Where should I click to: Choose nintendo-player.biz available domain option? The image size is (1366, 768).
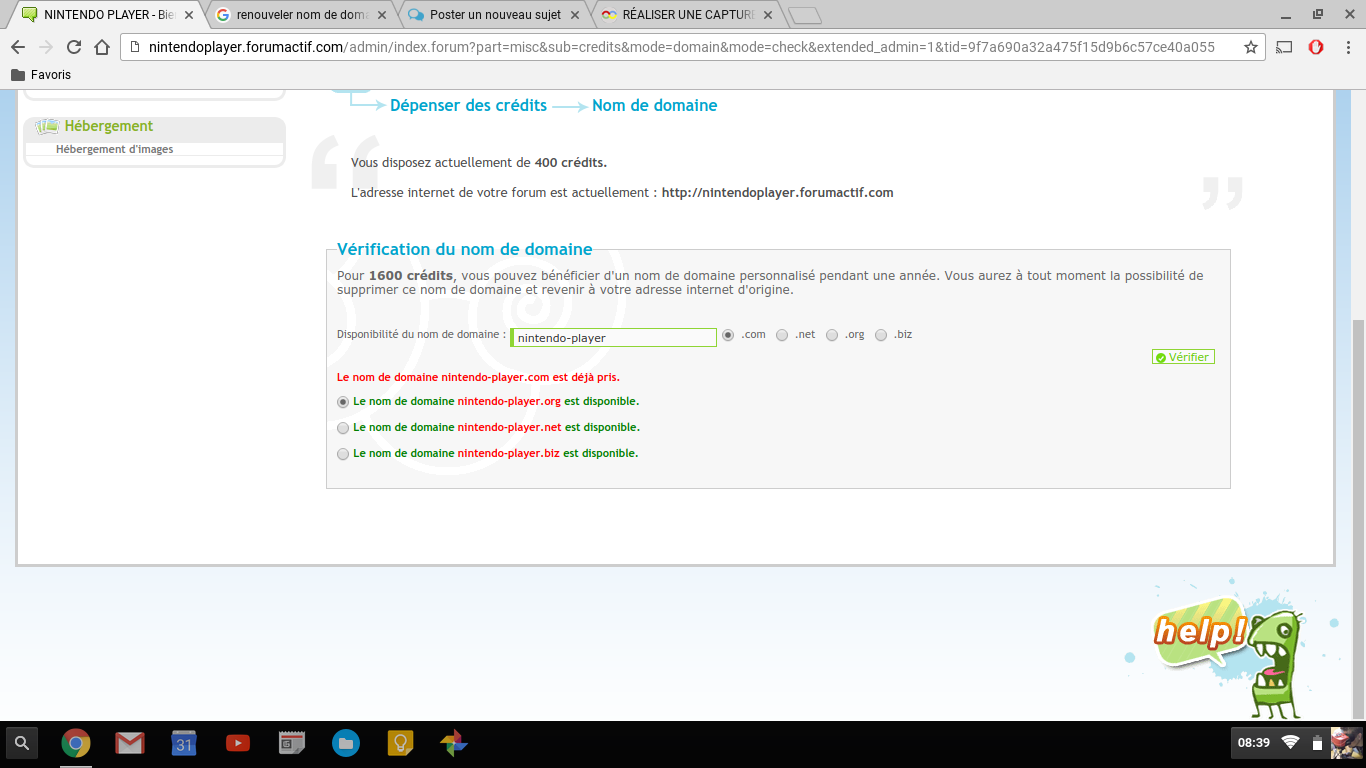tap(344, 454)
